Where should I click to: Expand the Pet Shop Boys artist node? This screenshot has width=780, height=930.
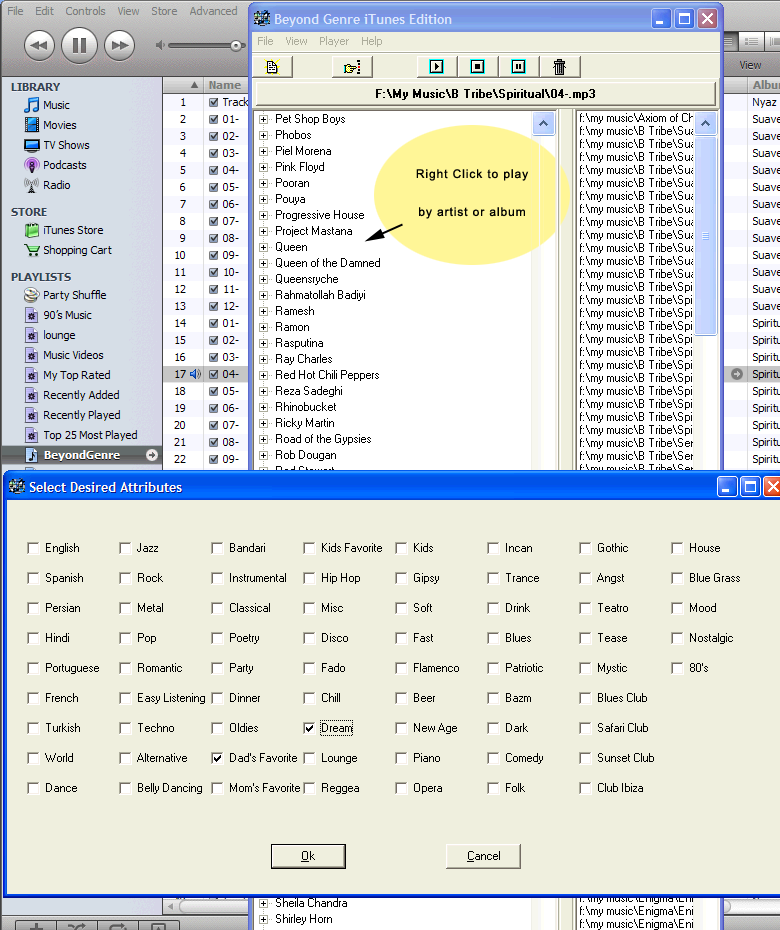pos(263,119)
